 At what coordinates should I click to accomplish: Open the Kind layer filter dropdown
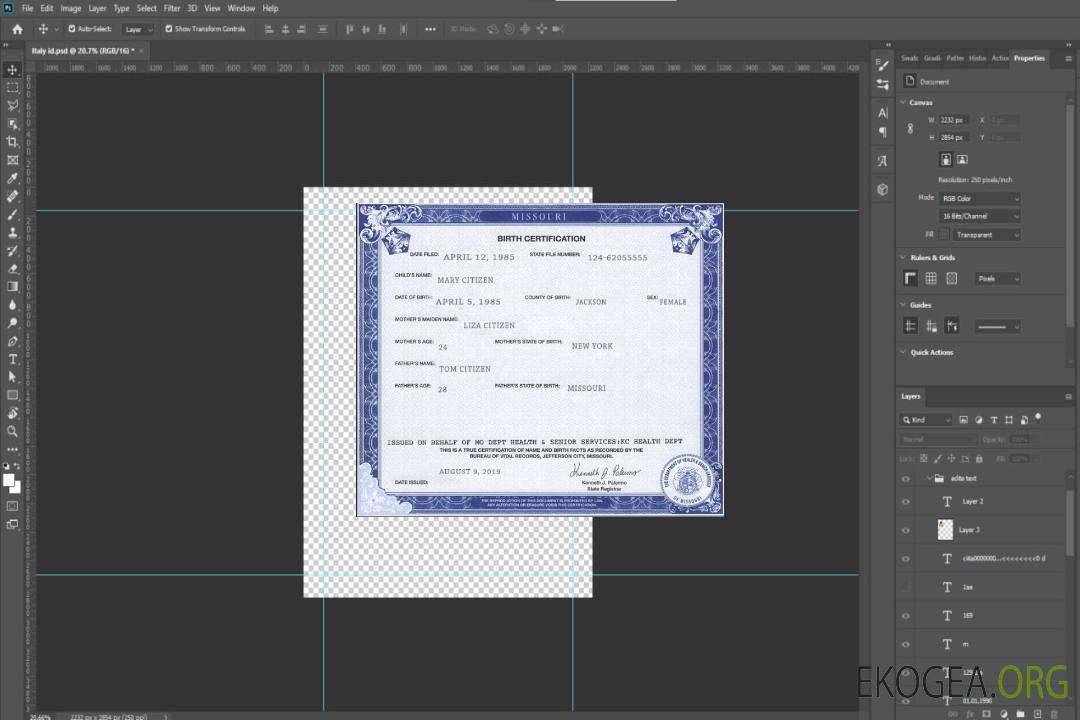[x=926, y=420]
